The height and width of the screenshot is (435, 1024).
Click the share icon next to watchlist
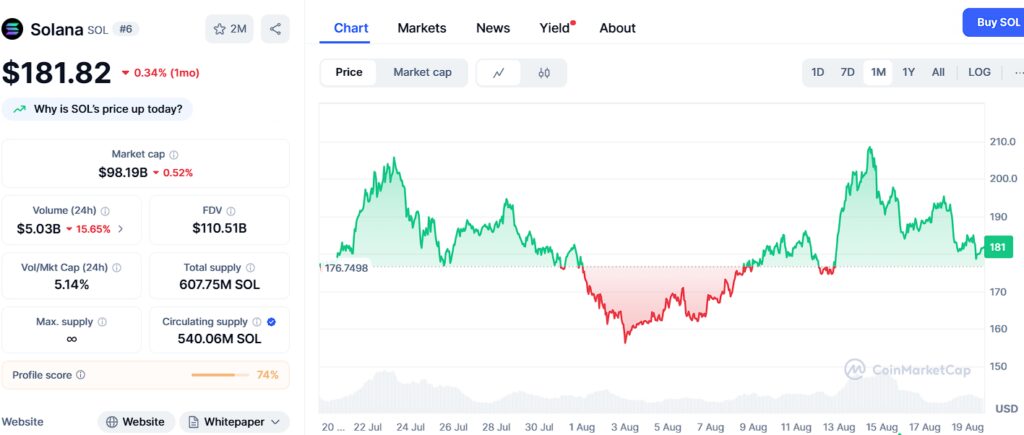click(x=275, y=29)
